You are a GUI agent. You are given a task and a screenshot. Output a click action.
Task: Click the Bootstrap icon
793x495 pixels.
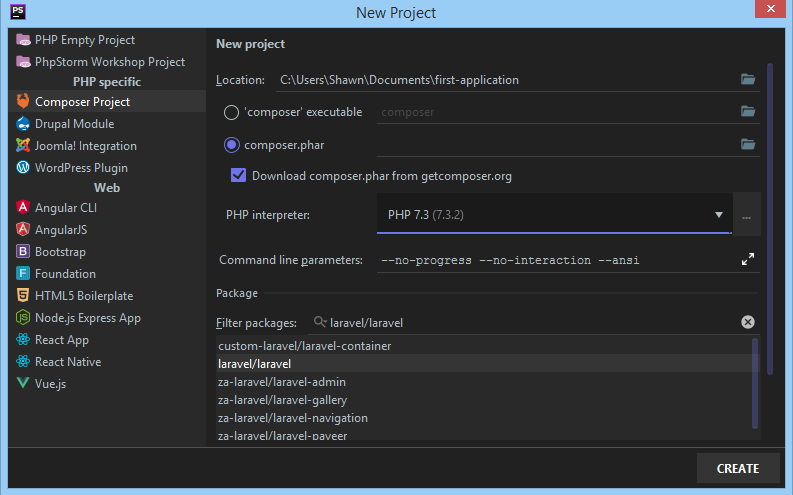tap(23, 251)
